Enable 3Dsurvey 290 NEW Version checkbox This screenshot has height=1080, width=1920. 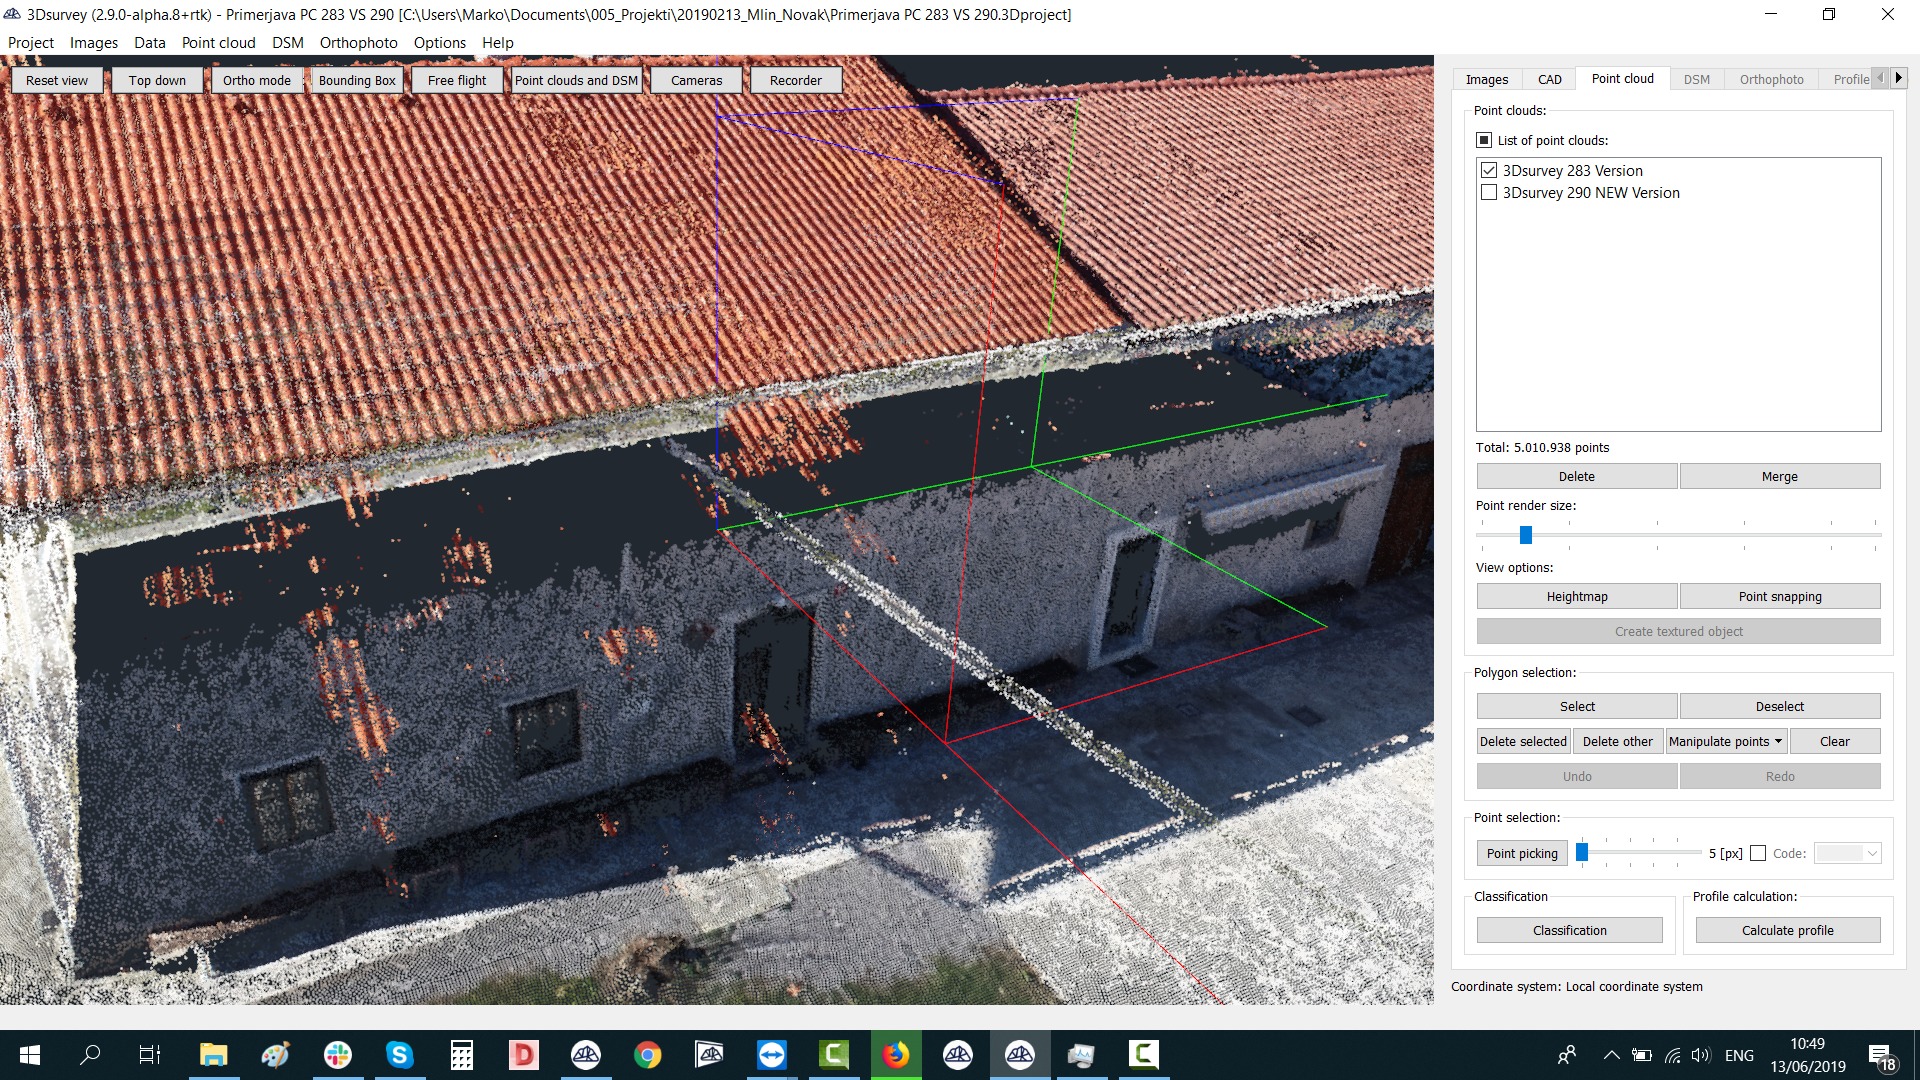tap(1489, 193)
